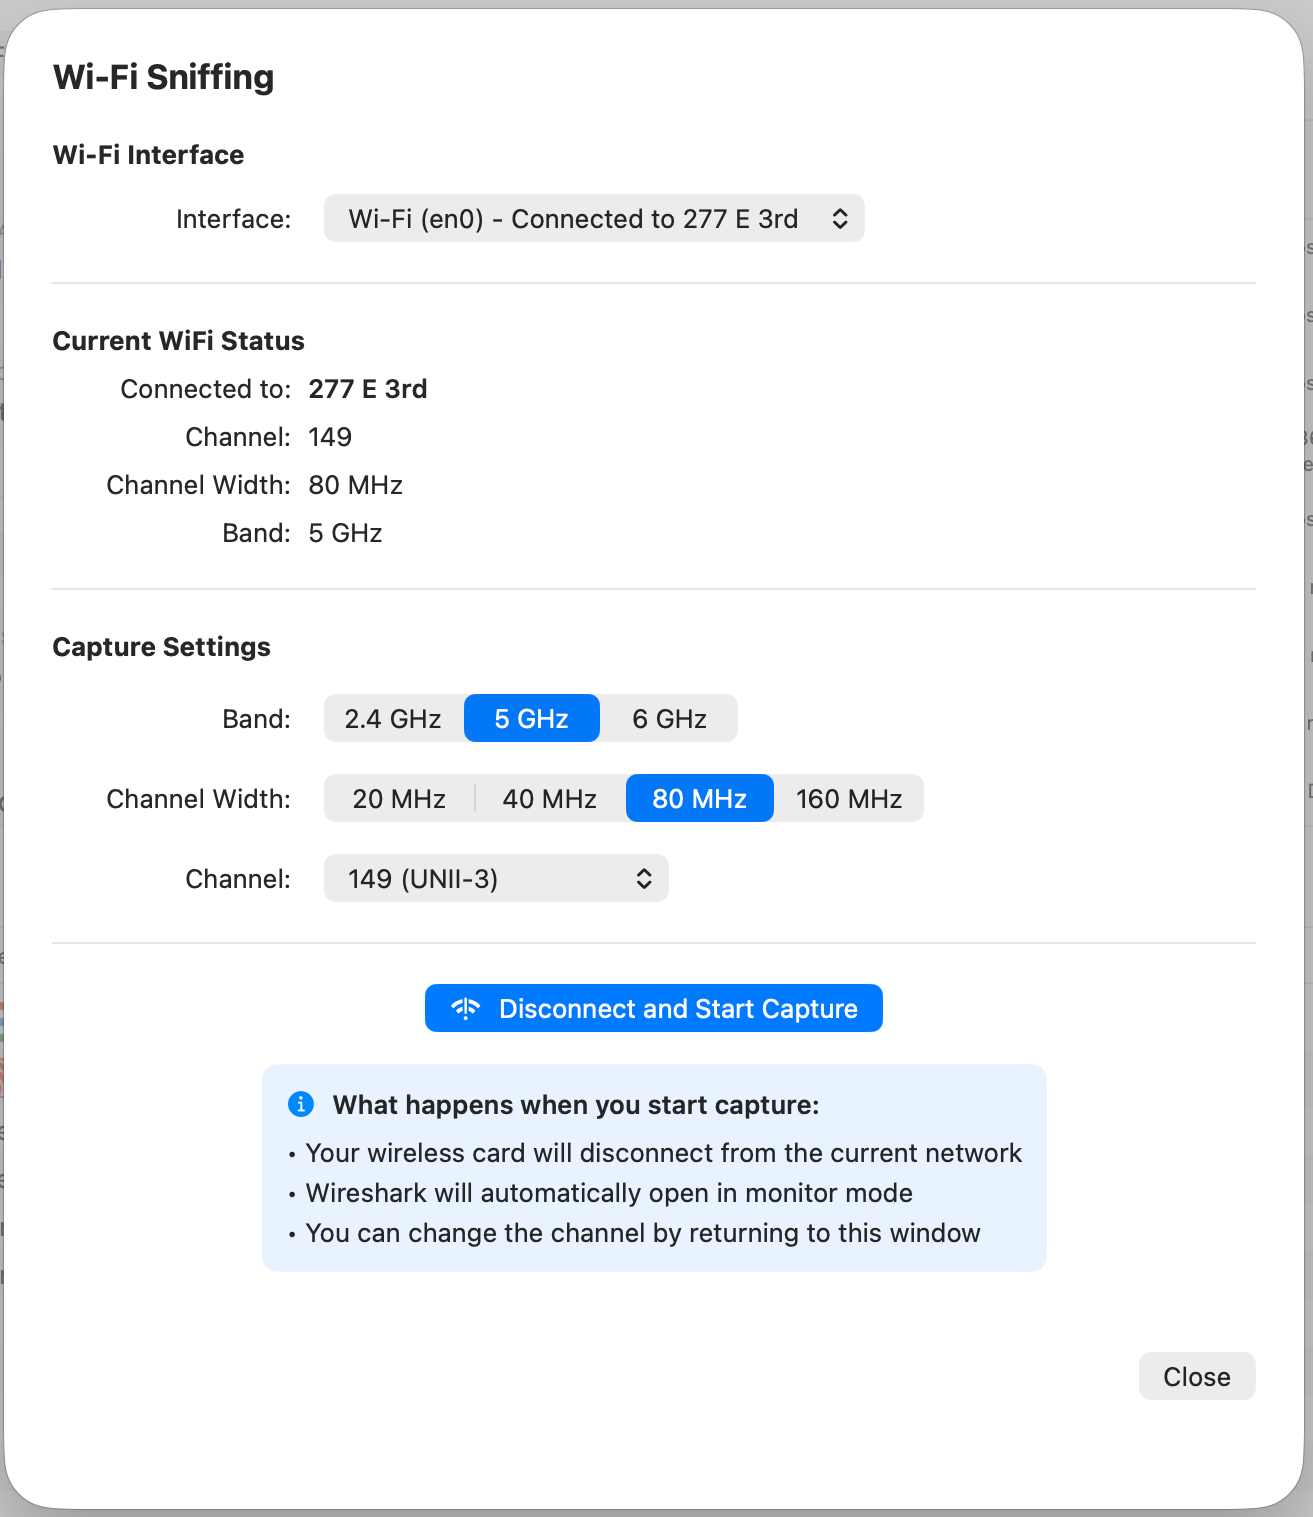Click the blue info icon in the notice box
This screenshot has height=1517, width=1313.
(x=301, y=1104)
